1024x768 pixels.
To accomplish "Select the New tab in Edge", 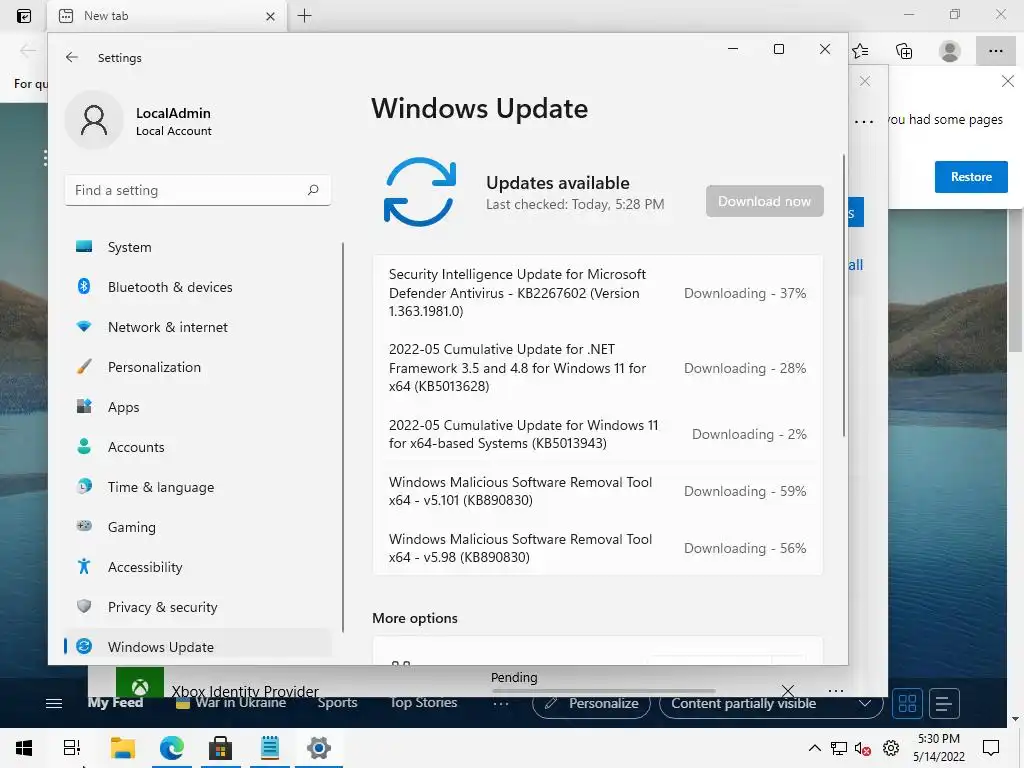I will click(x=167, y=16).
